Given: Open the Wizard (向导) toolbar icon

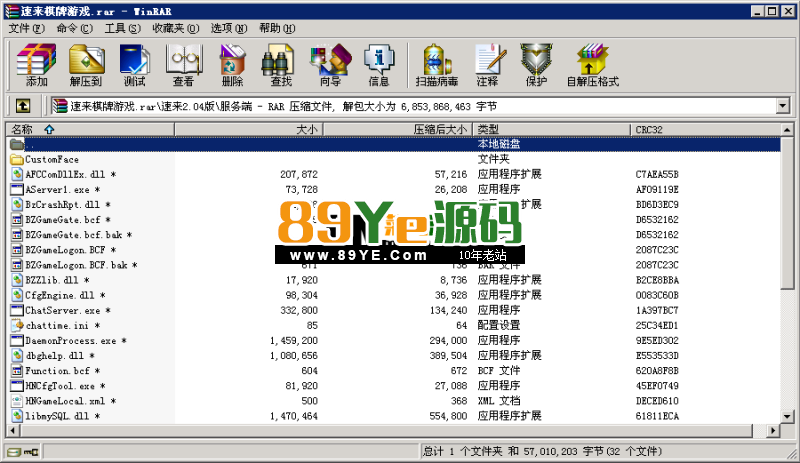Looking at the screenshot, I should (x=330, y=65).
